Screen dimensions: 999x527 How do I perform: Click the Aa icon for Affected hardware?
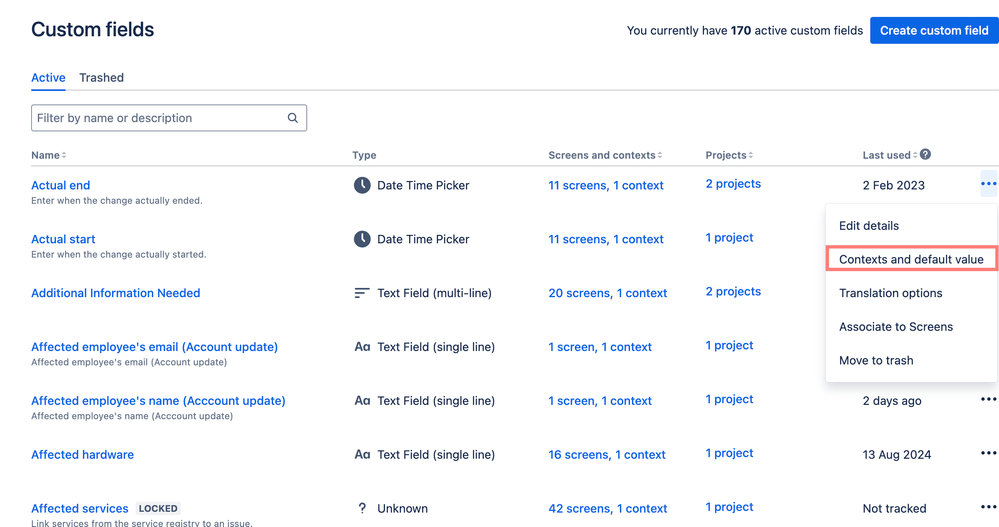click(x=362, y=454)
